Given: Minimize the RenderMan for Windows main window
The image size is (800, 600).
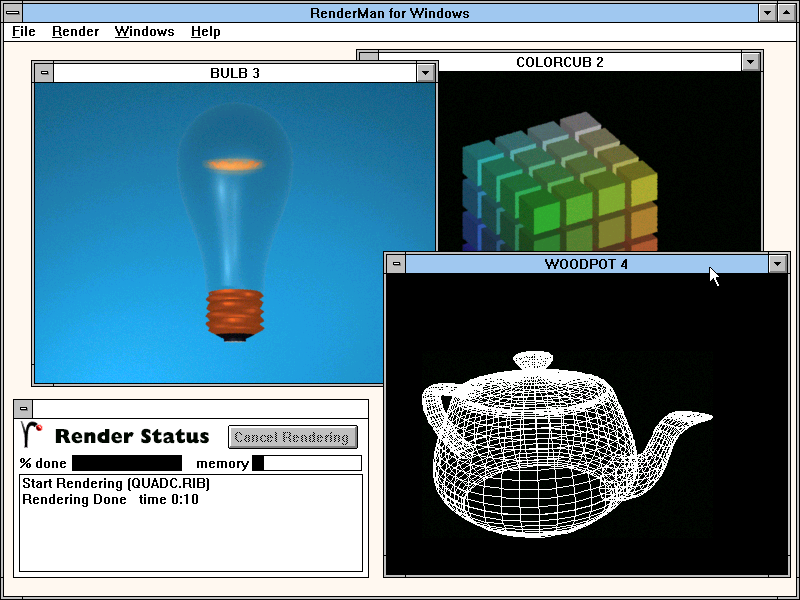Looking at the screenshot, I should click(767, 13).
